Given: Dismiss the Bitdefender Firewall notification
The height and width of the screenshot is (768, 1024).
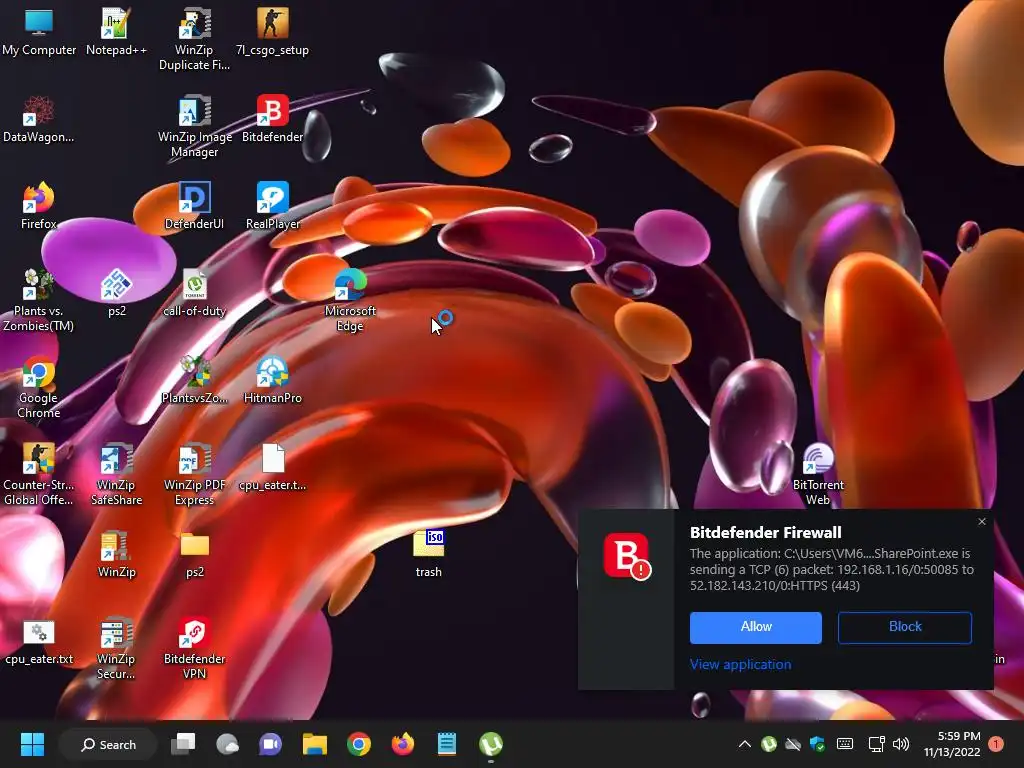Looking at the screenshot, I should 982,522.
